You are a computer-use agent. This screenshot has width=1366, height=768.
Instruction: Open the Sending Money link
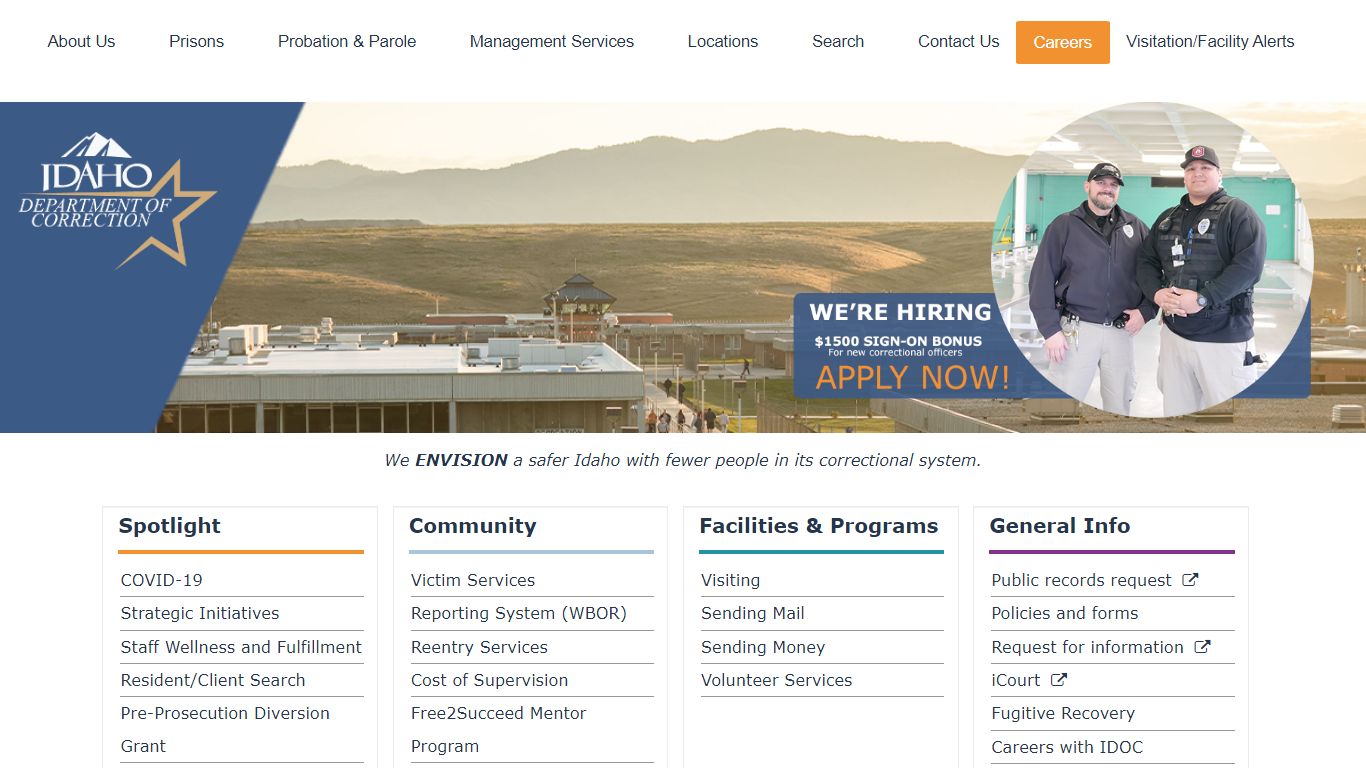[x=763, y=647]
